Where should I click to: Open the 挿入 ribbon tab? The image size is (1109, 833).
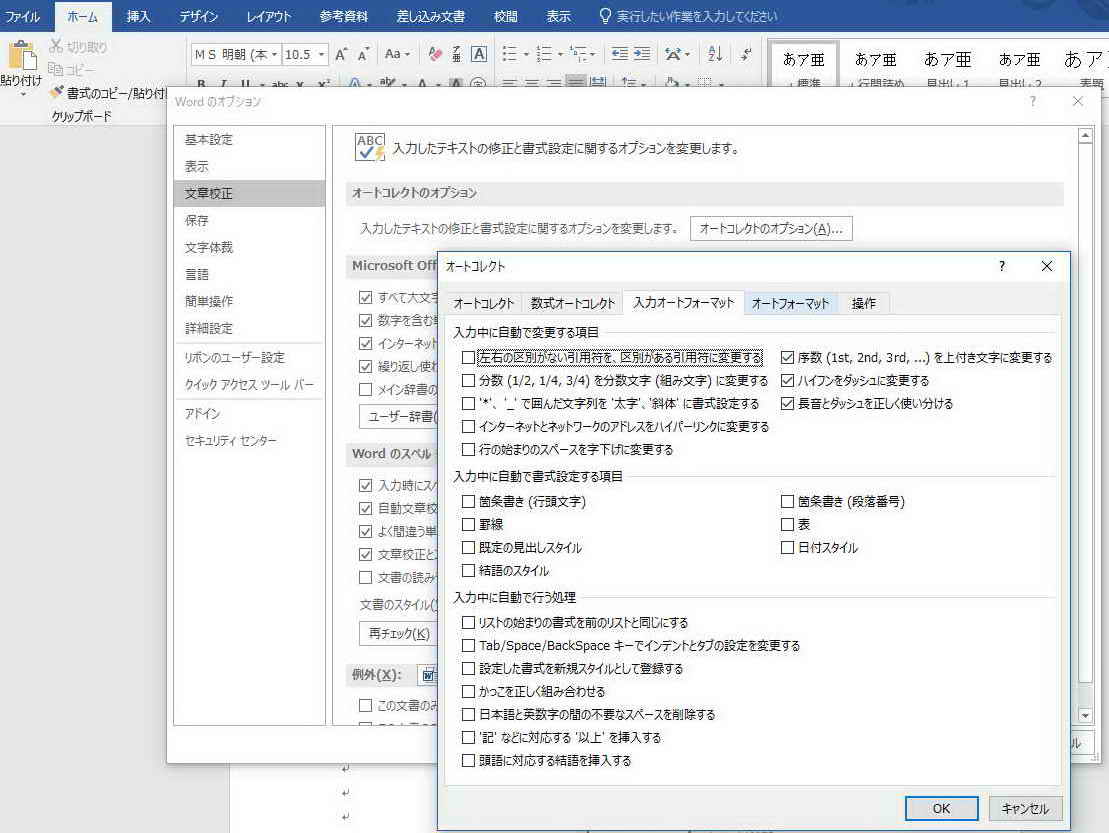click(140, 17)
